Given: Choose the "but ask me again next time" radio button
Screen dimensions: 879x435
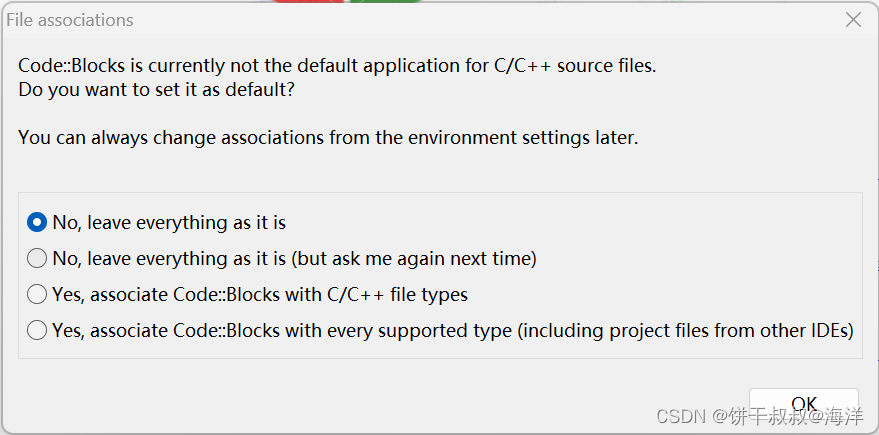Looking at the screenshot, I should (37, 258).
